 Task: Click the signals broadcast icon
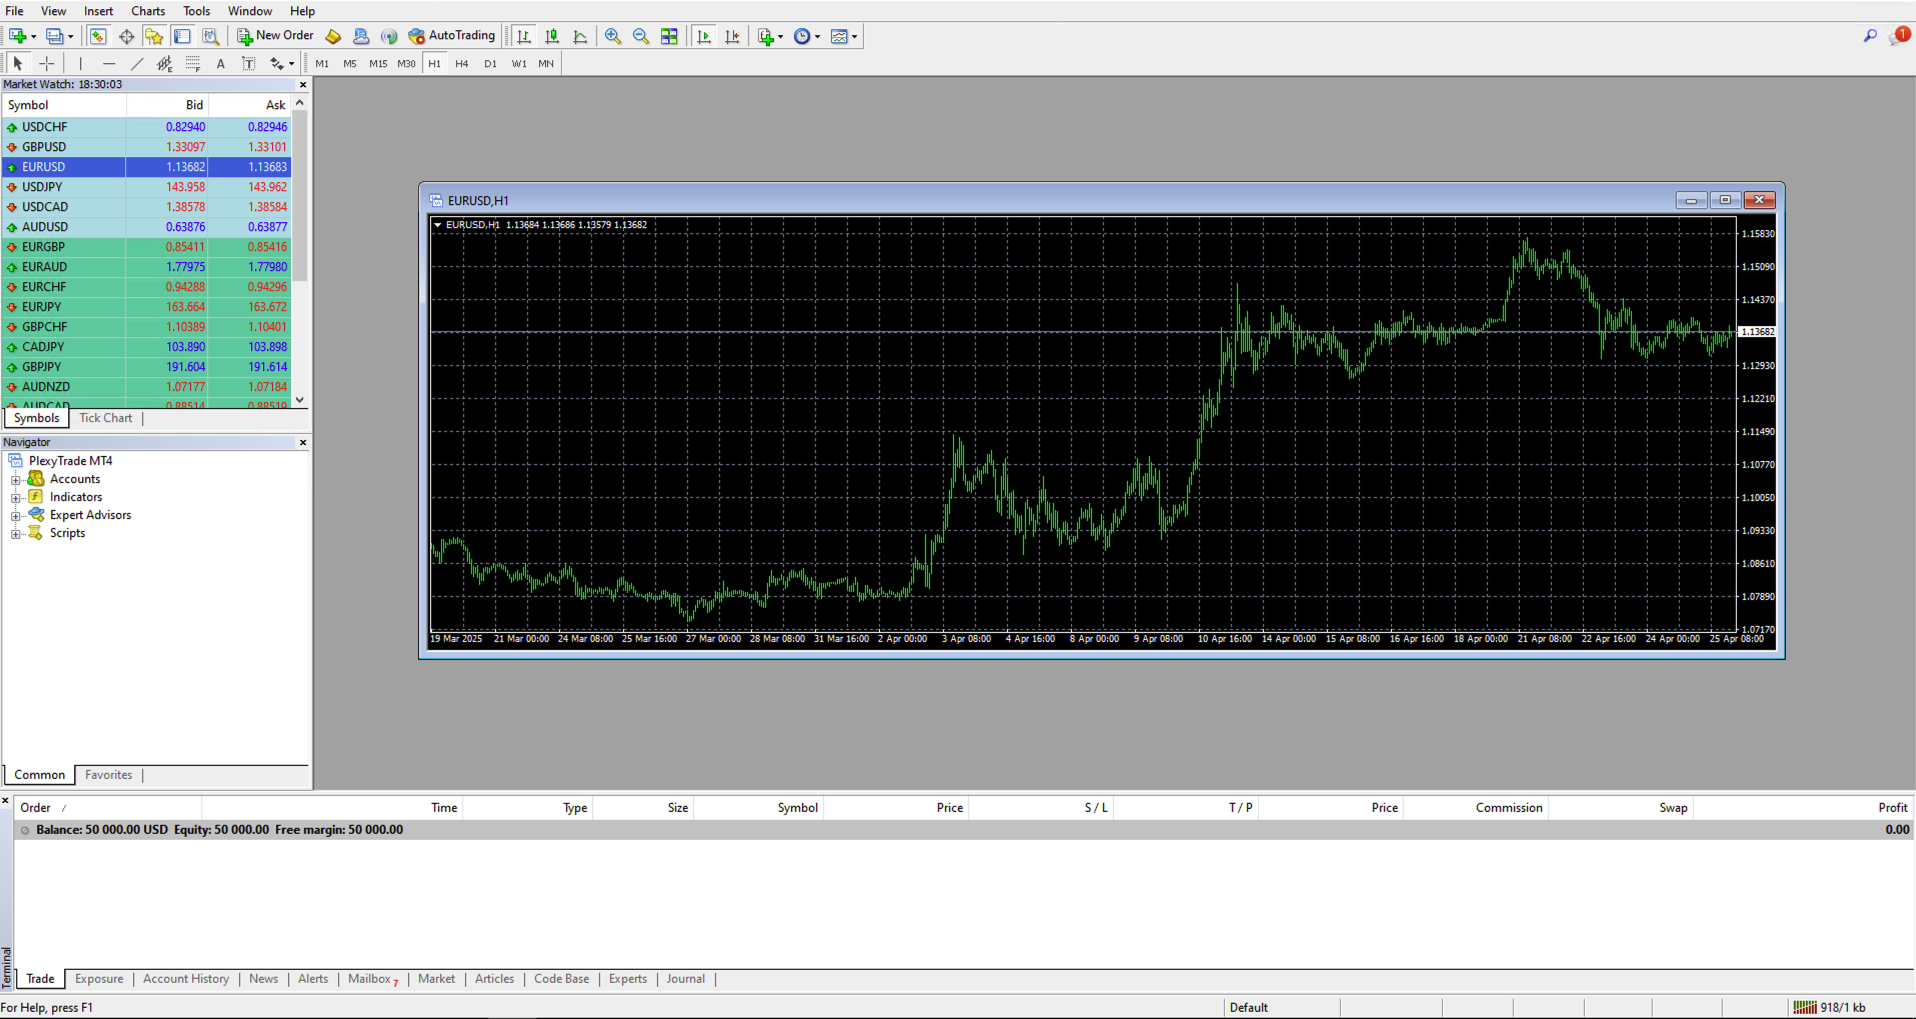point(389,36)
